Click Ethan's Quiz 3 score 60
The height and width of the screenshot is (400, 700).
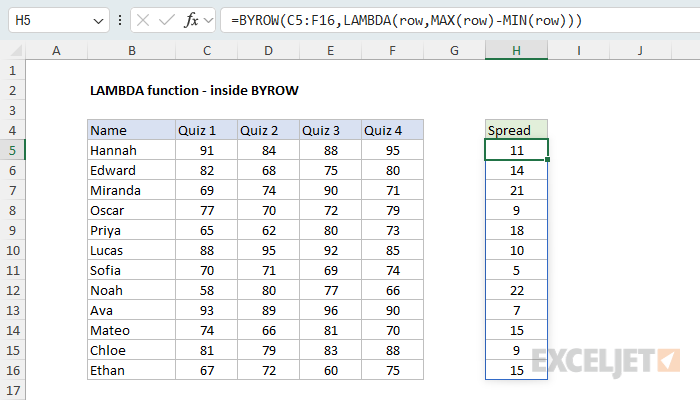(x=330, y=371)
